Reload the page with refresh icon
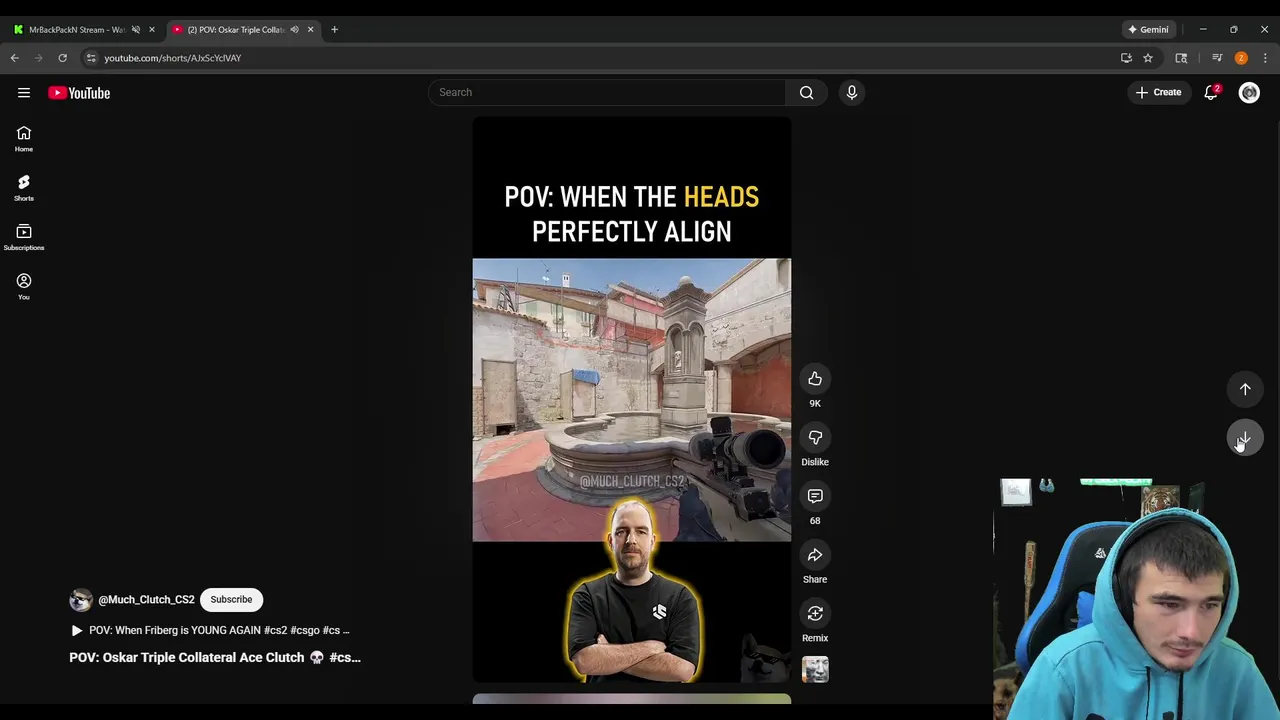This screenshot has height=720, width=1280. point(62,58)
